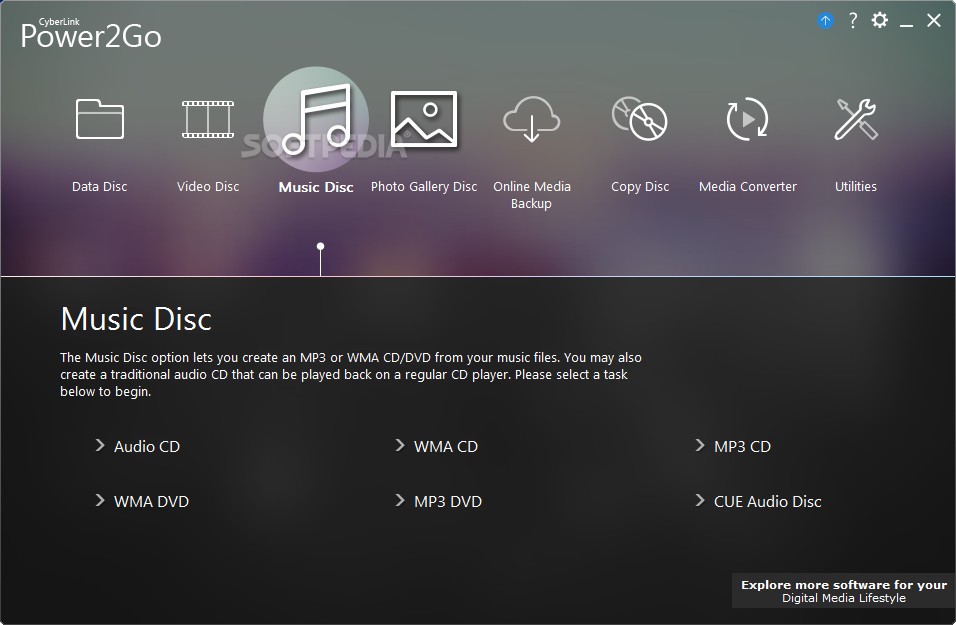Start the Audio CD task

146,446
